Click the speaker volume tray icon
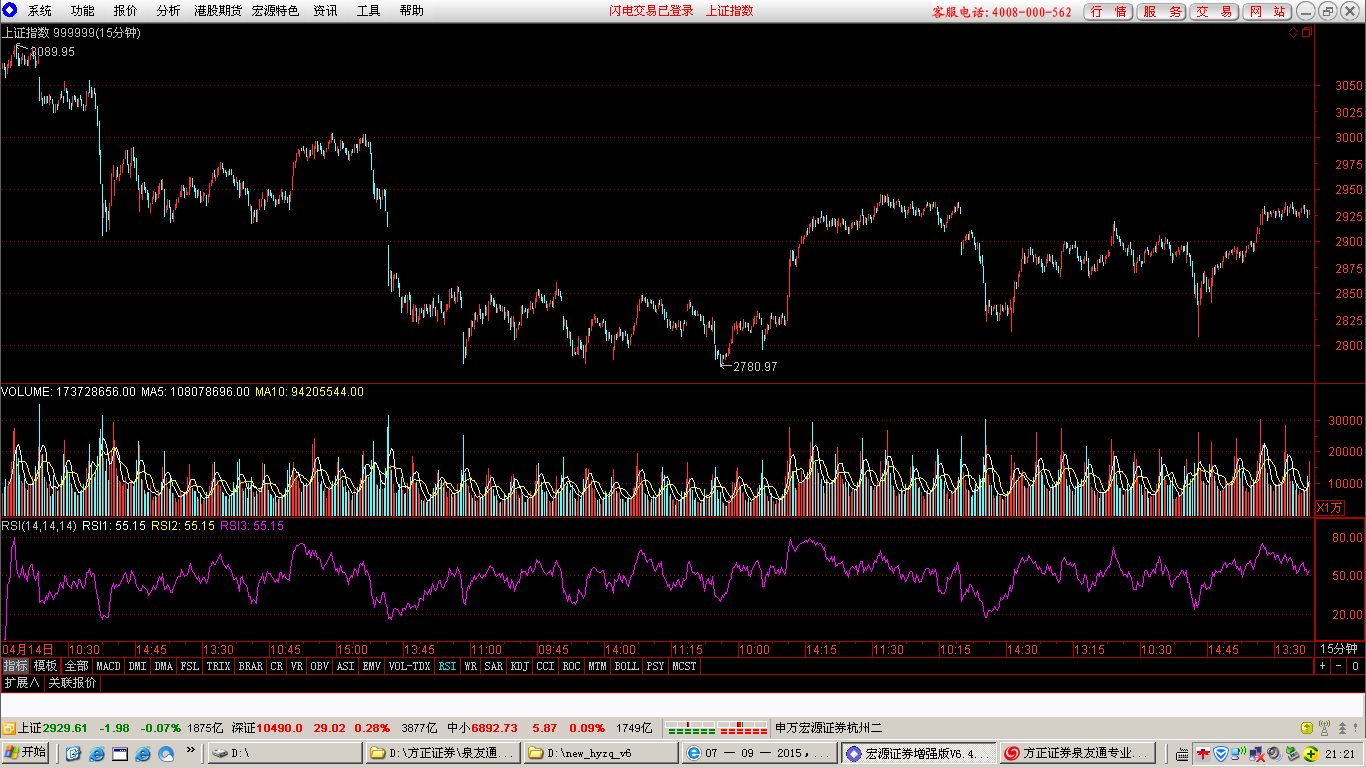 [x=1274, y=754]
